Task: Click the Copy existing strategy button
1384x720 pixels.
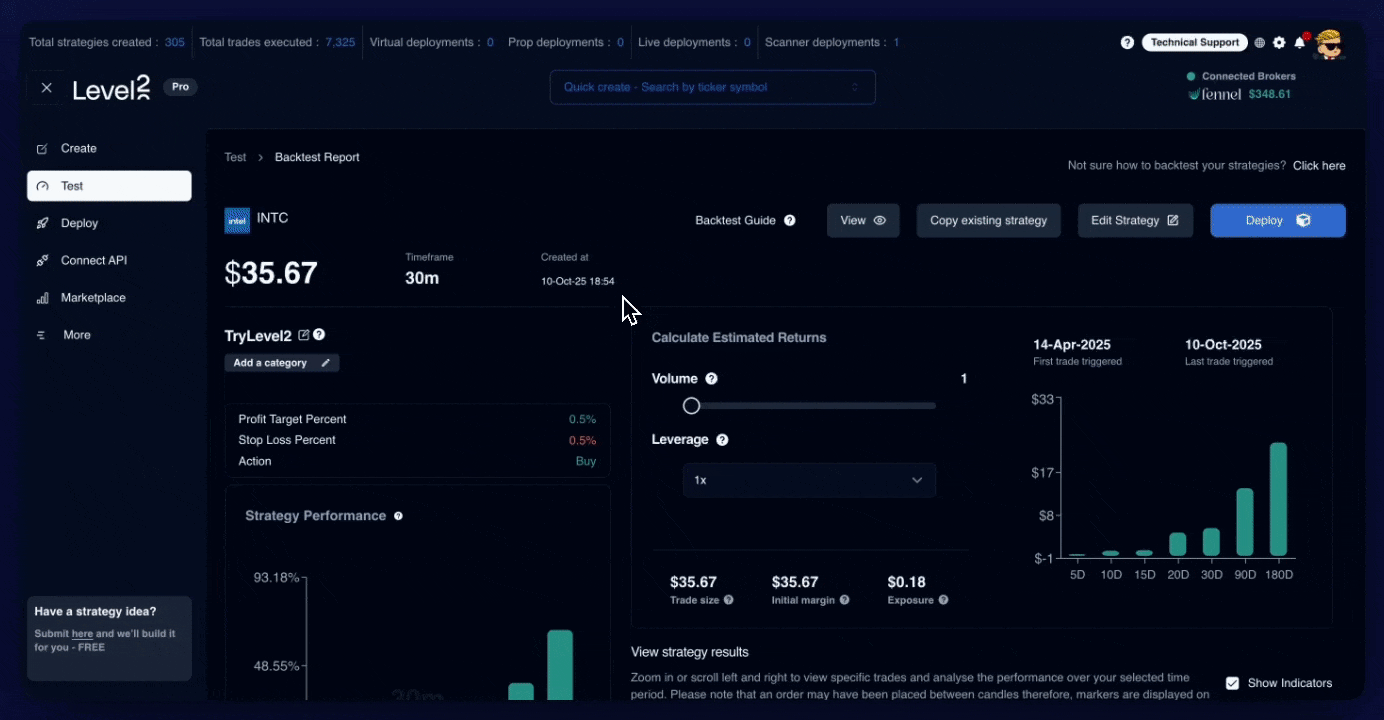Action: (988, 220)
